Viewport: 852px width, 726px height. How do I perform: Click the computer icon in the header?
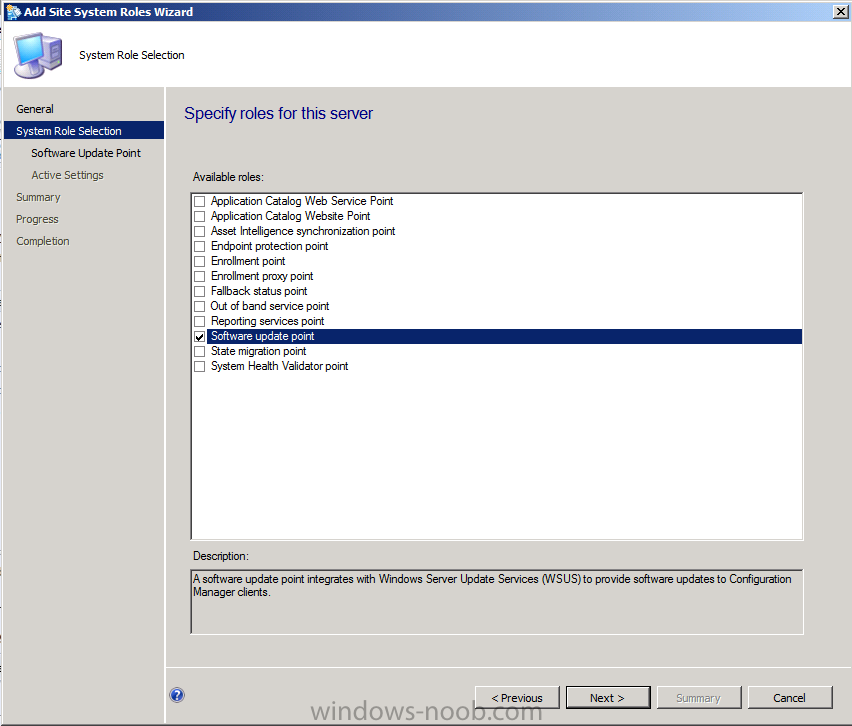pos(37,55)
